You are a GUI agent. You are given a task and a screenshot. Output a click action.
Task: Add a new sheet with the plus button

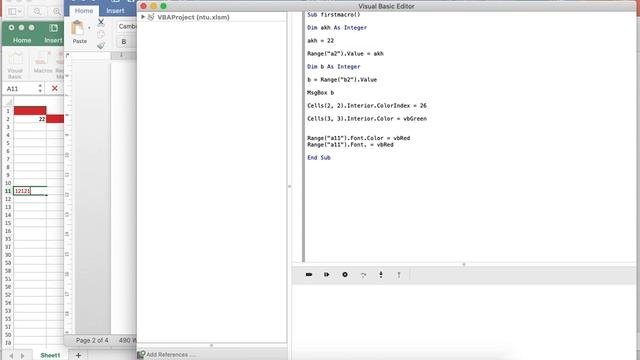[x=78, y=355]
